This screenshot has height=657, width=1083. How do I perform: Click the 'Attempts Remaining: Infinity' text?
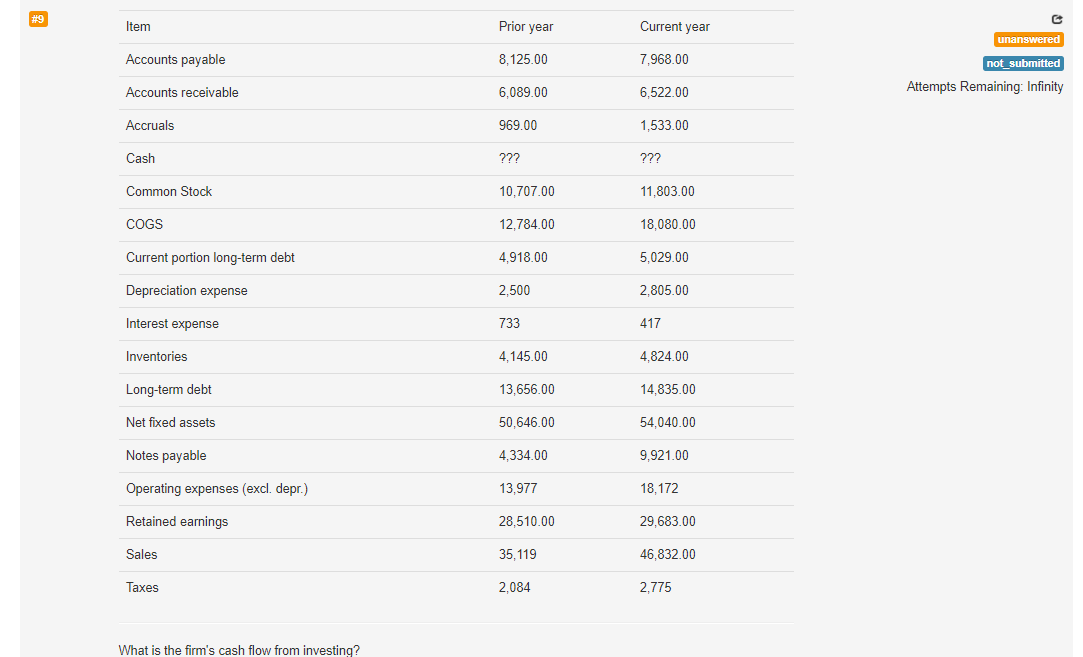(984, 87)
